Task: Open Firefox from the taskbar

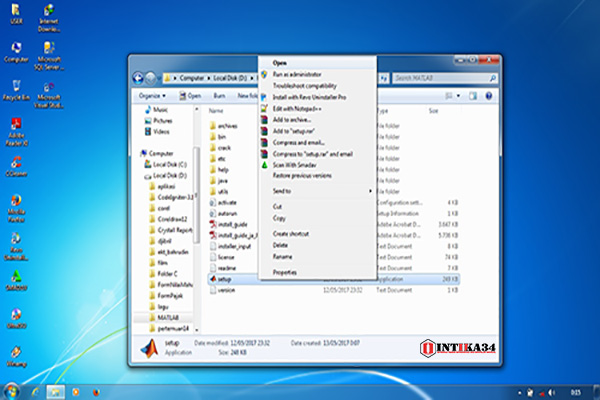Action: [x=96, y=392]
